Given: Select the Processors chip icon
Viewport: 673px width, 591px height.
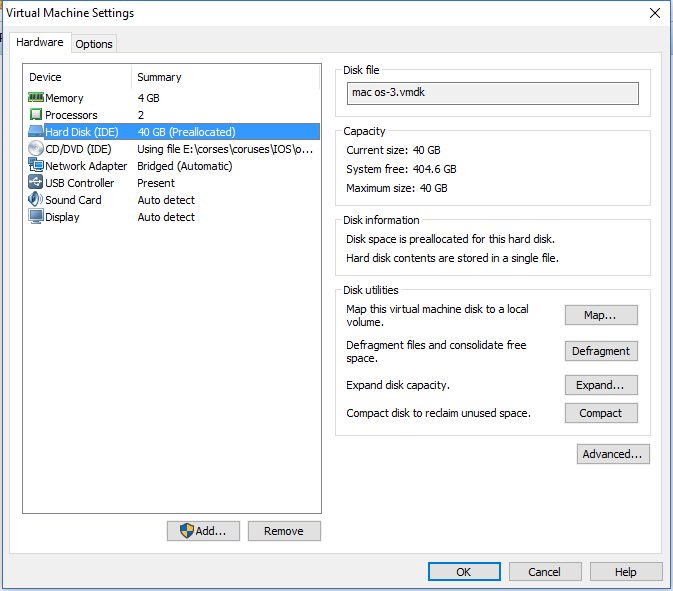Looking at the screenshot, I should (36, 115).
